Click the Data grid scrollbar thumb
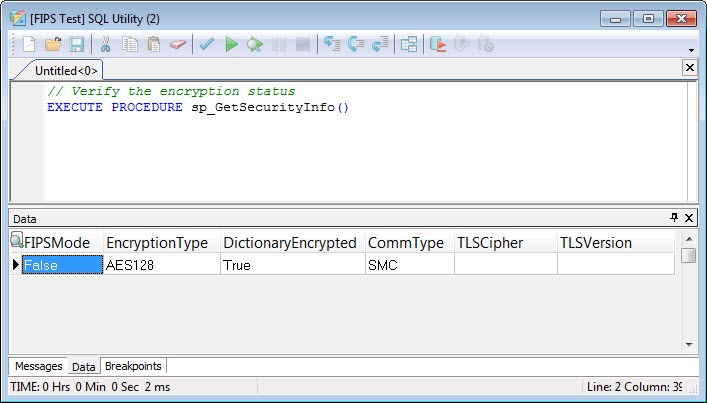This screenshot has width=707, height=403. pyautogui.click(x=689, y=255)
